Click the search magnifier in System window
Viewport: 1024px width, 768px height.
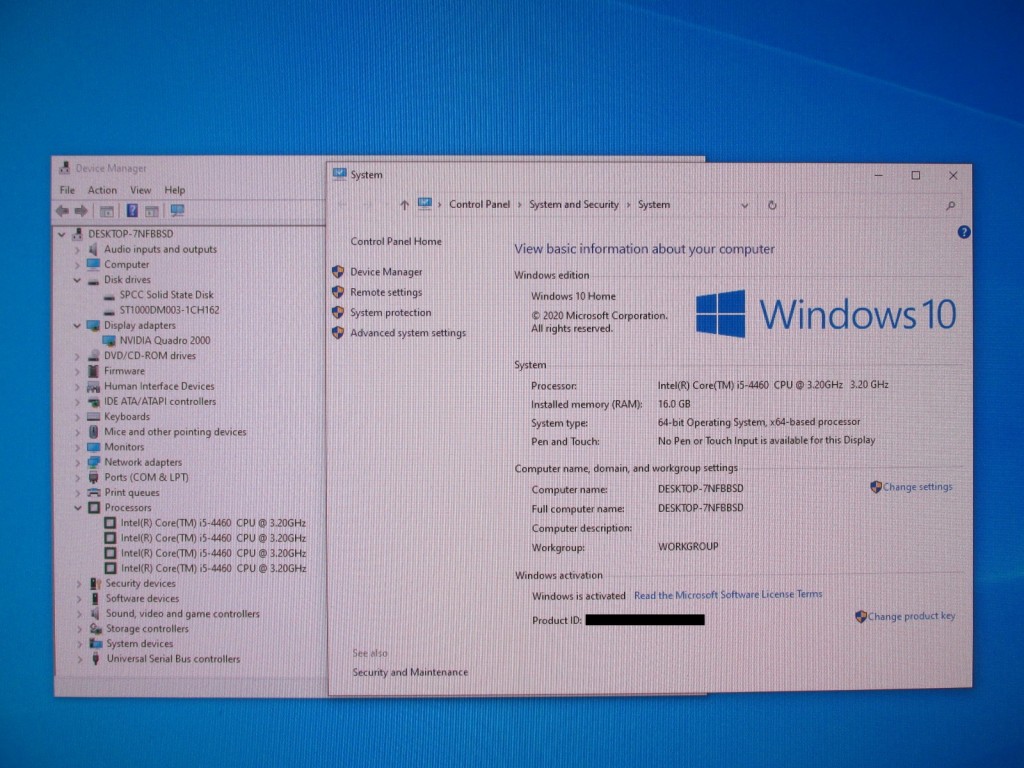click(x=950, y=205)
